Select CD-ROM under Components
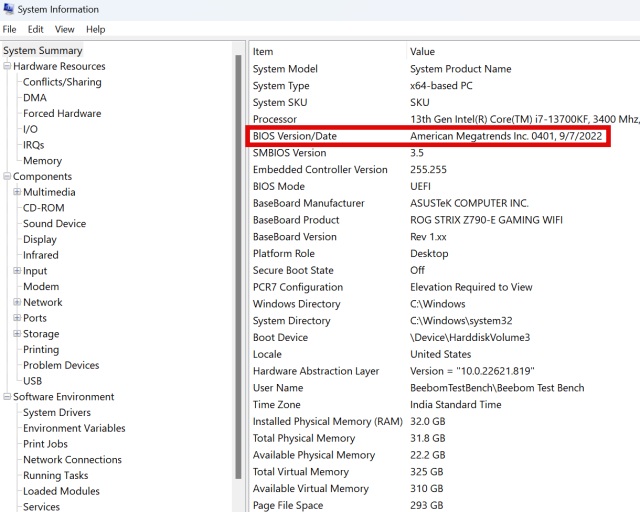 [44, 208]
